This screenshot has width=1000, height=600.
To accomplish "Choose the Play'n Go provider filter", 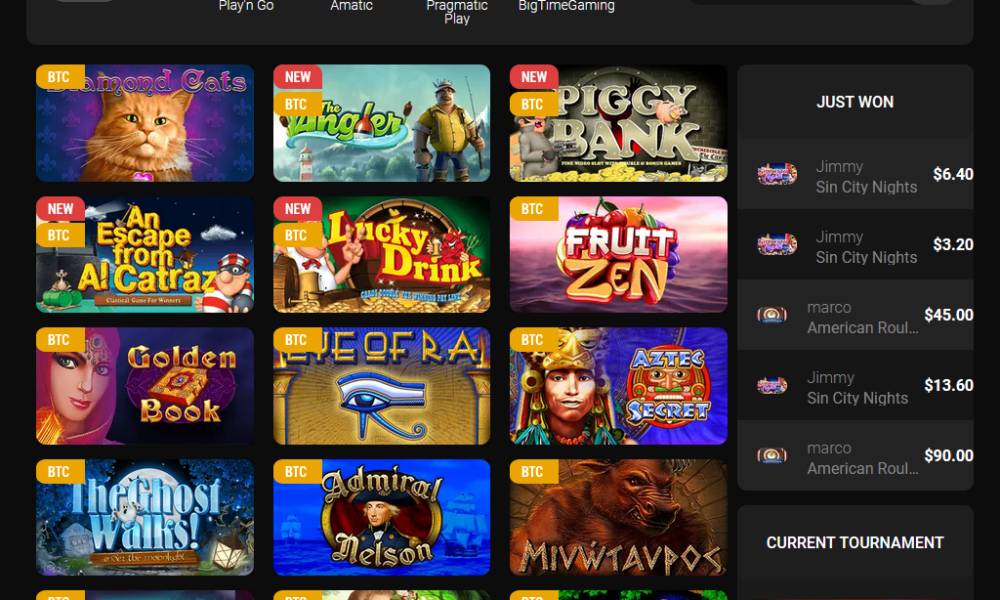I will click(x=246, y=6).
